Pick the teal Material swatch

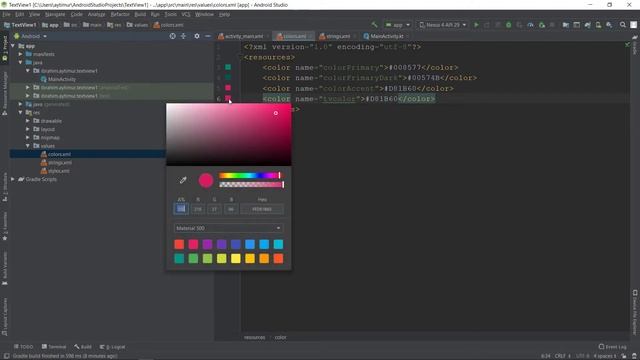pyautogui.click(x=179, y=258)
